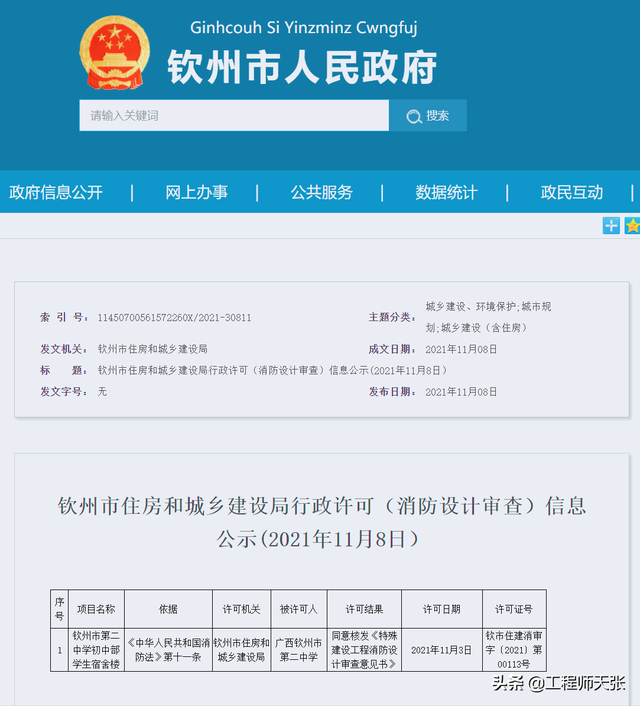Click the 许可结果 column header
Viewport: 640px width, 706px height.
(x=364, y=609)
